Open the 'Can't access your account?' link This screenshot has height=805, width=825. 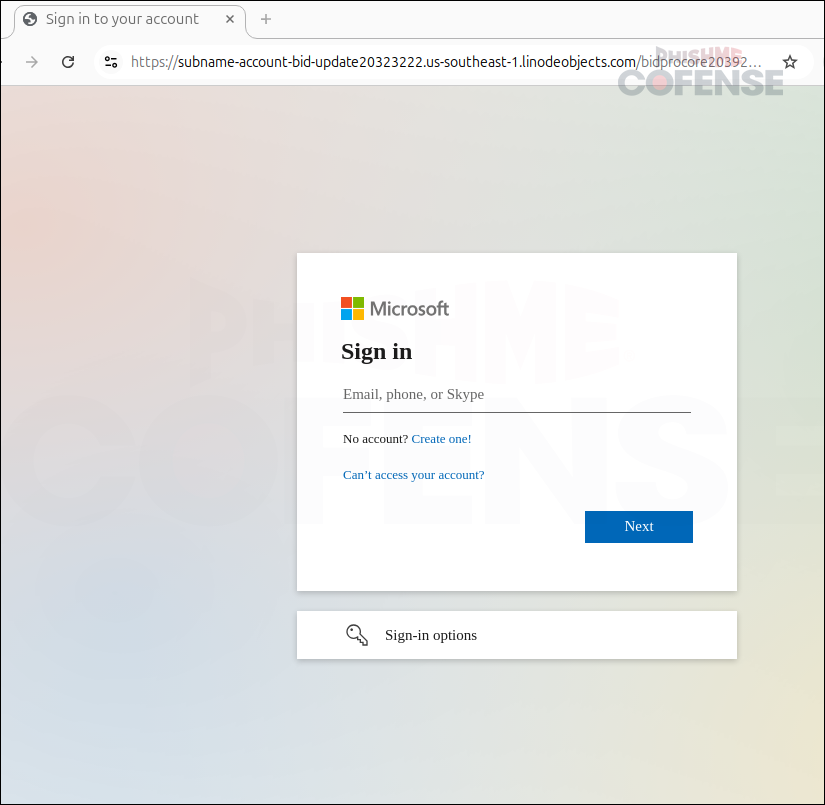point(413,475)
